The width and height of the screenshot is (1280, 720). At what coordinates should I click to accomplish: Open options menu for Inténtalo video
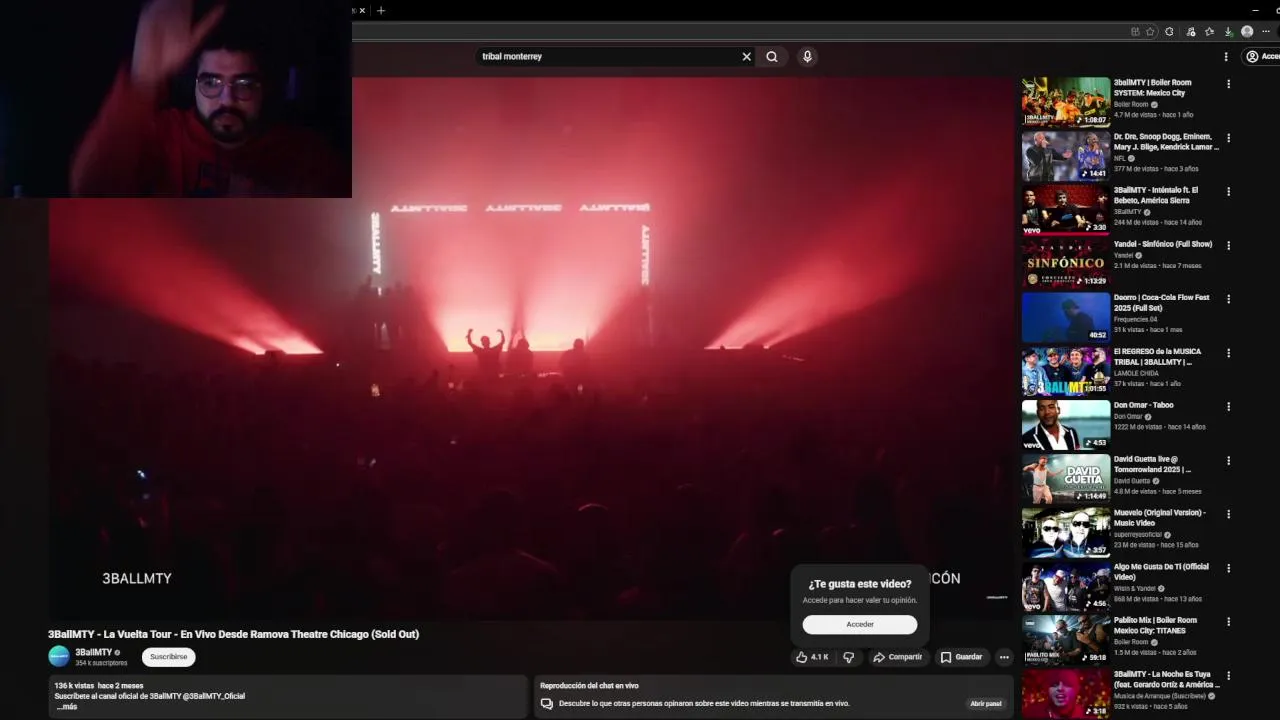(1228, 191)
